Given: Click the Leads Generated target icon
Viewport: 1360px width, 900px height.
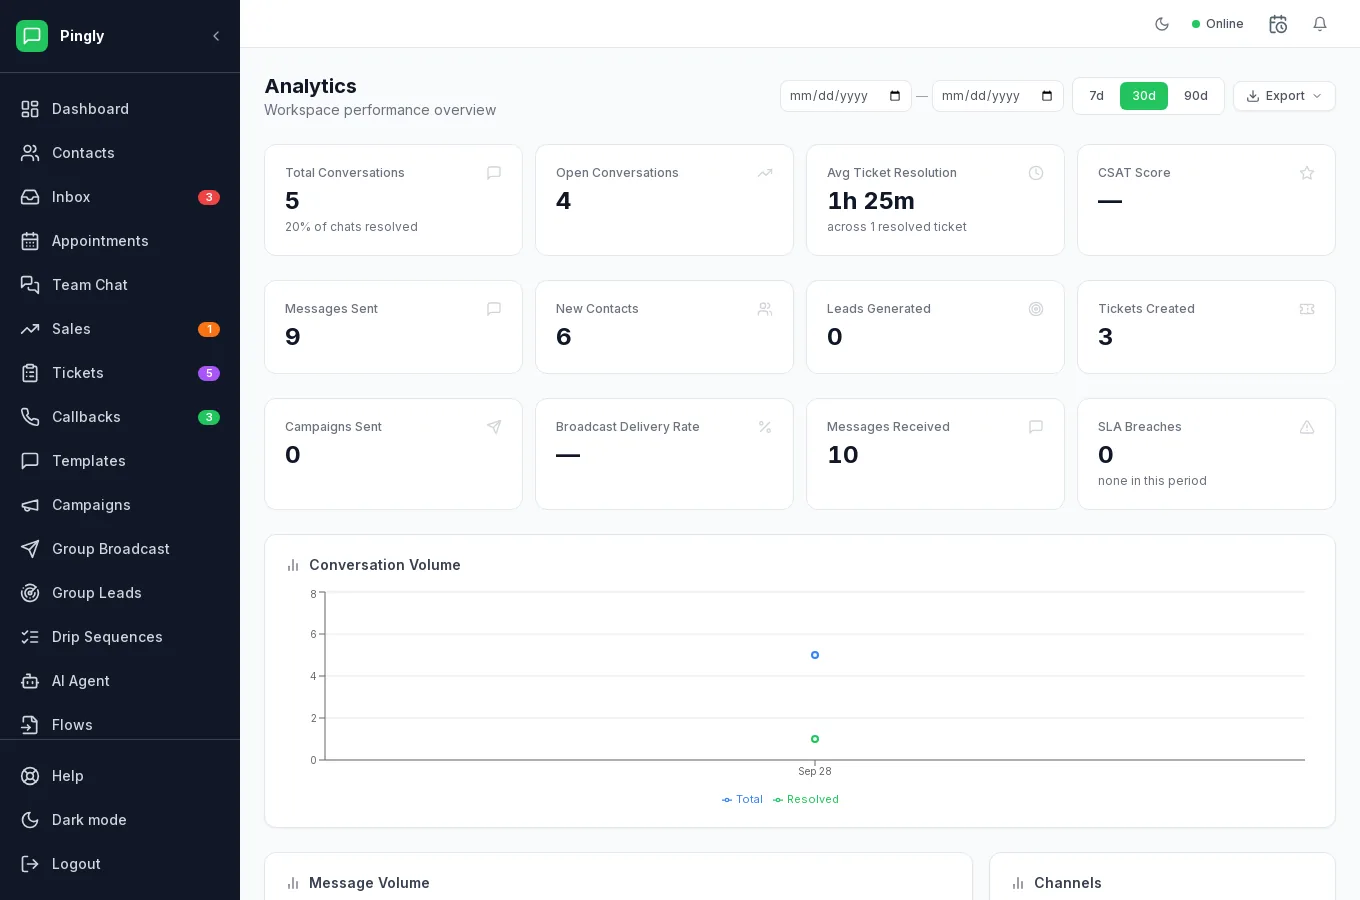Looking at the screenshot, I should (1036, 309).
